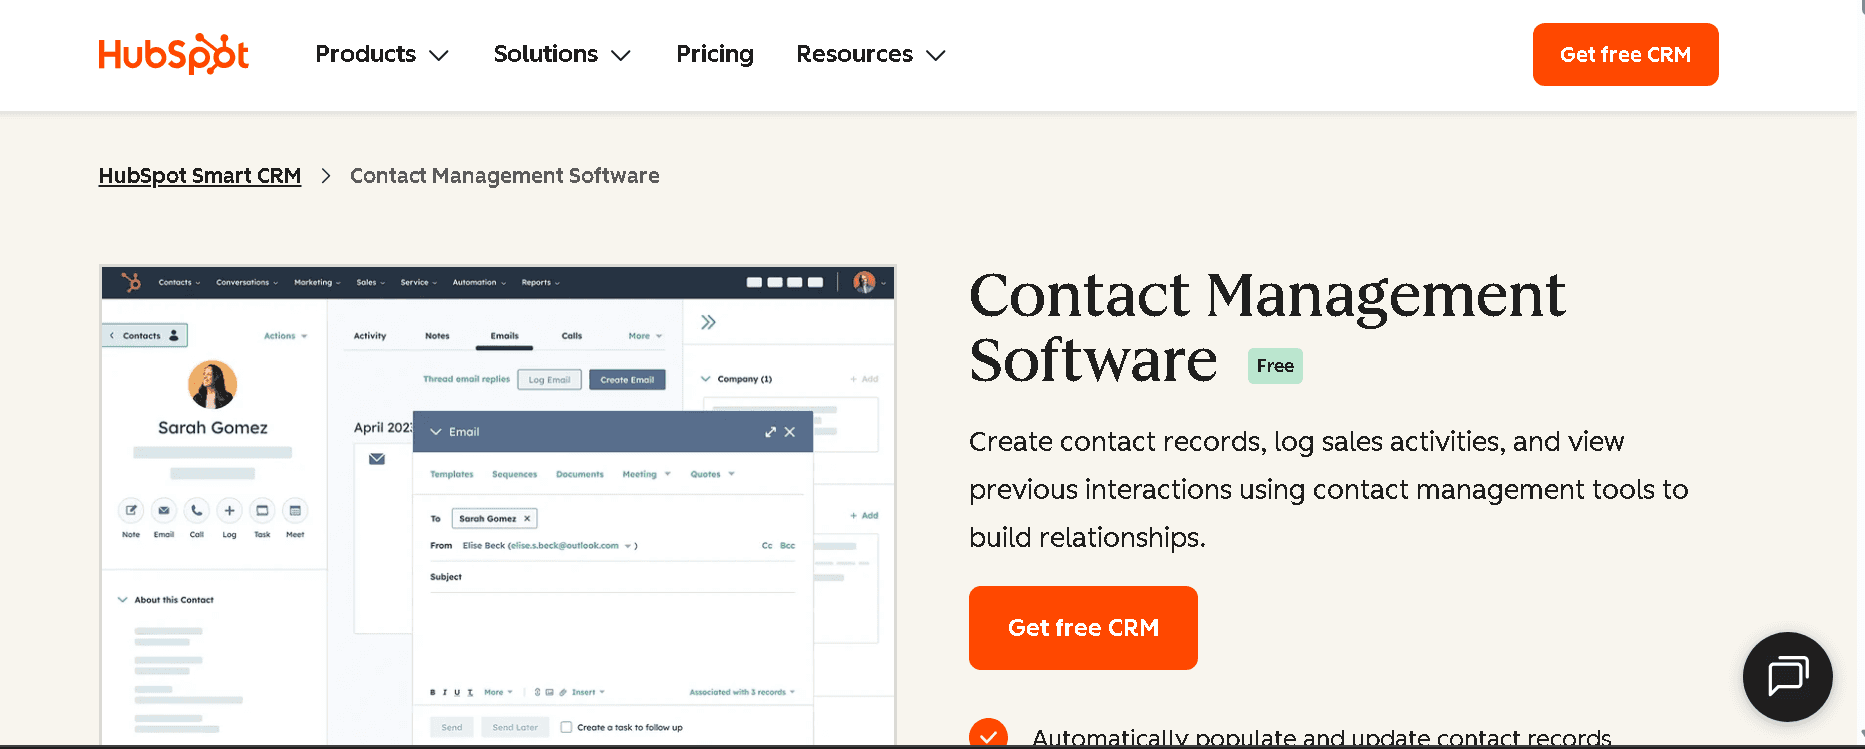Open the From sender address dropdown

pos(628,546)
